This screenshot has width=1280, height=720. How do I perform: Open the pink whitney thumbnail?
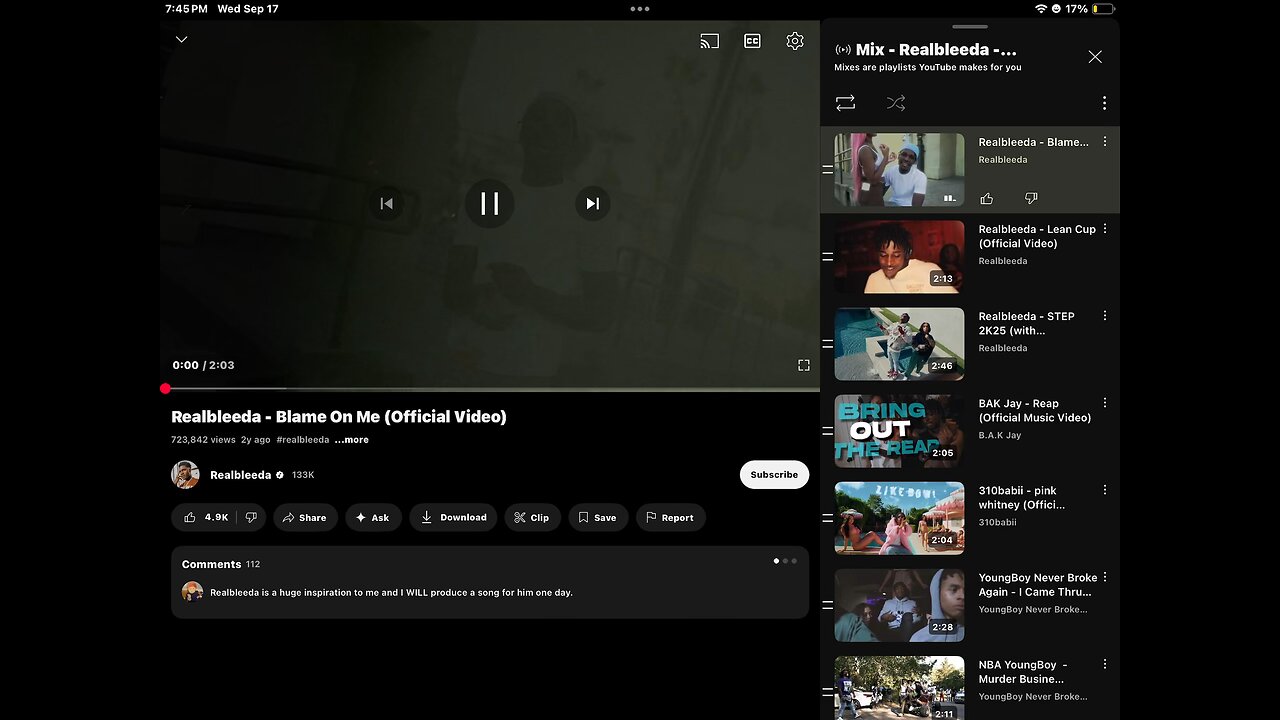tap(900, 518)
